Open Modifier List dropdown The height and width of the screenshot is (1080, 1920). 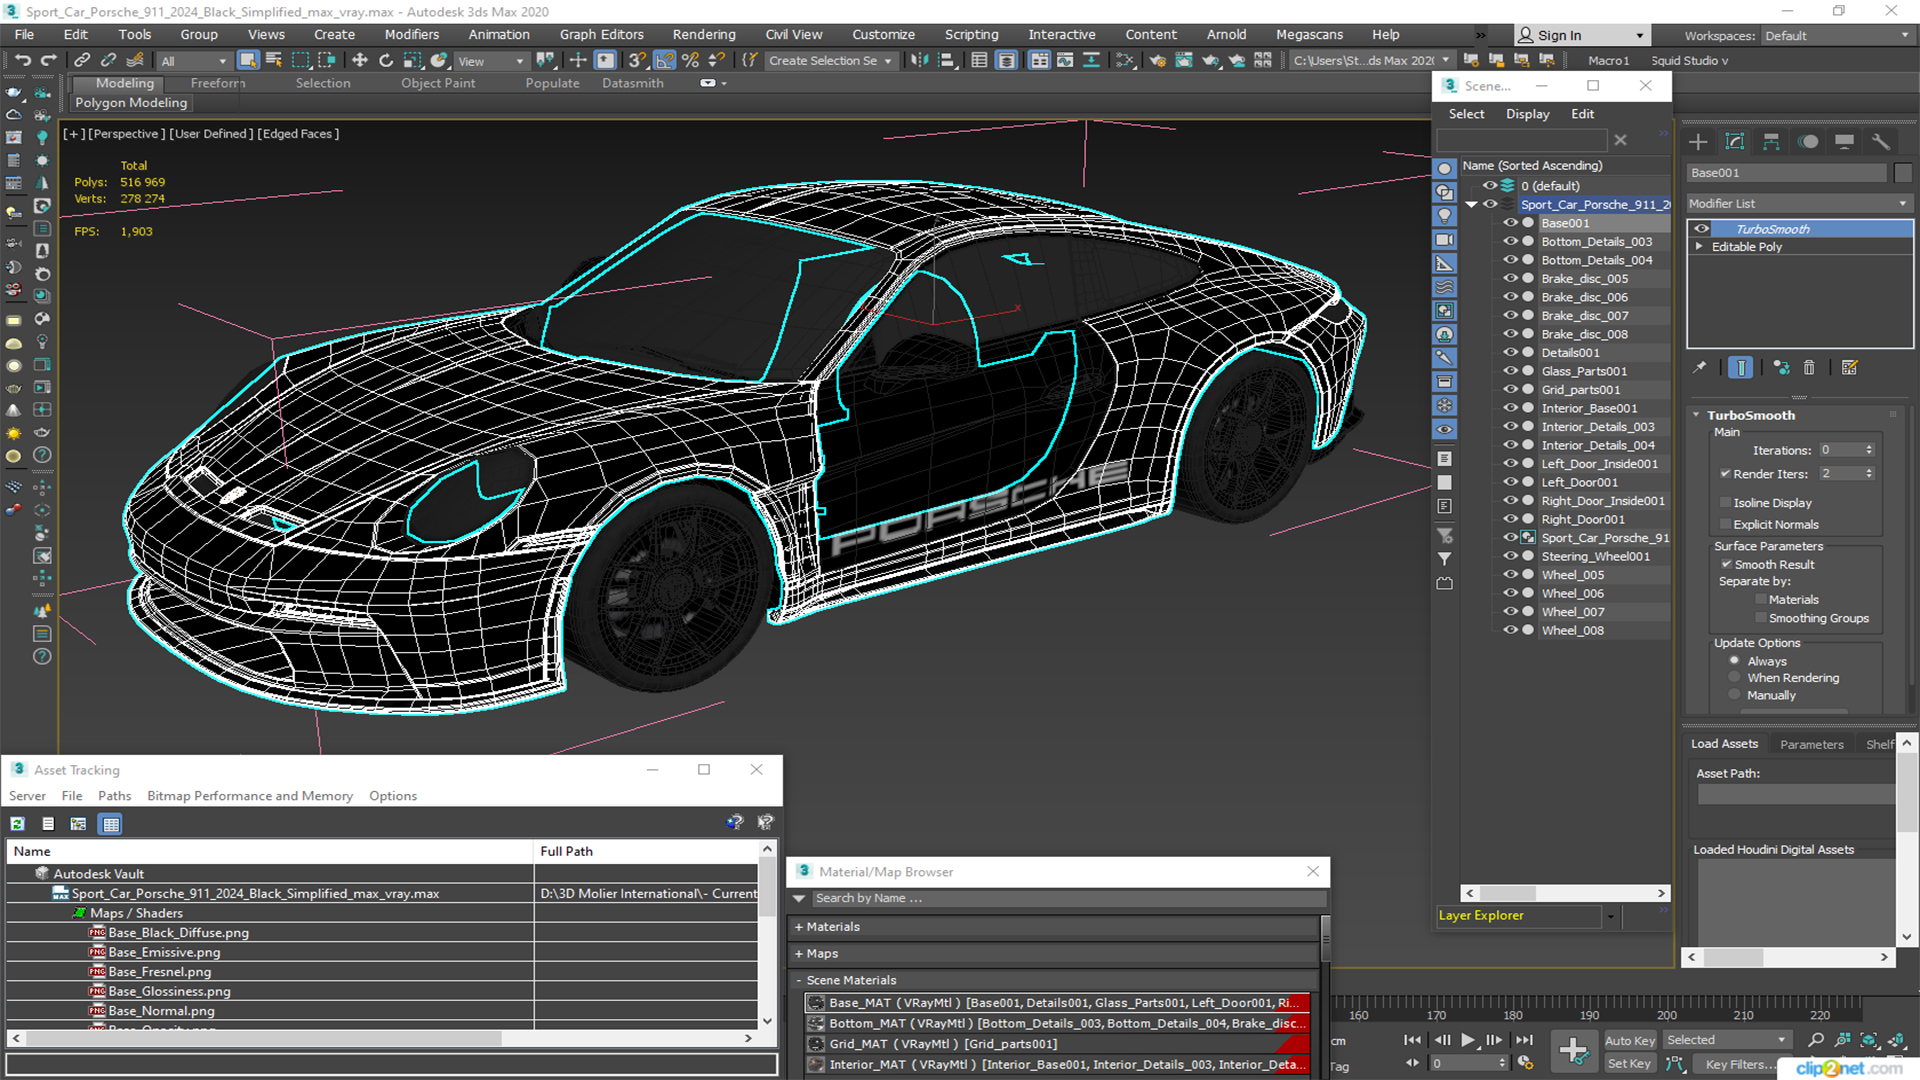click(x=1798, y=203)
